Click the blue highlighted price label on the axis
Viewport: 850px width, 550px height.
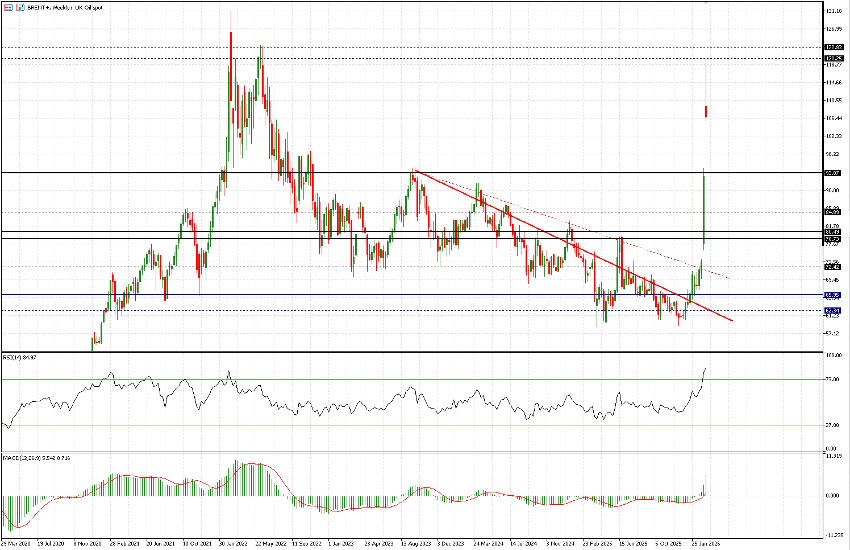pos(831,295)
